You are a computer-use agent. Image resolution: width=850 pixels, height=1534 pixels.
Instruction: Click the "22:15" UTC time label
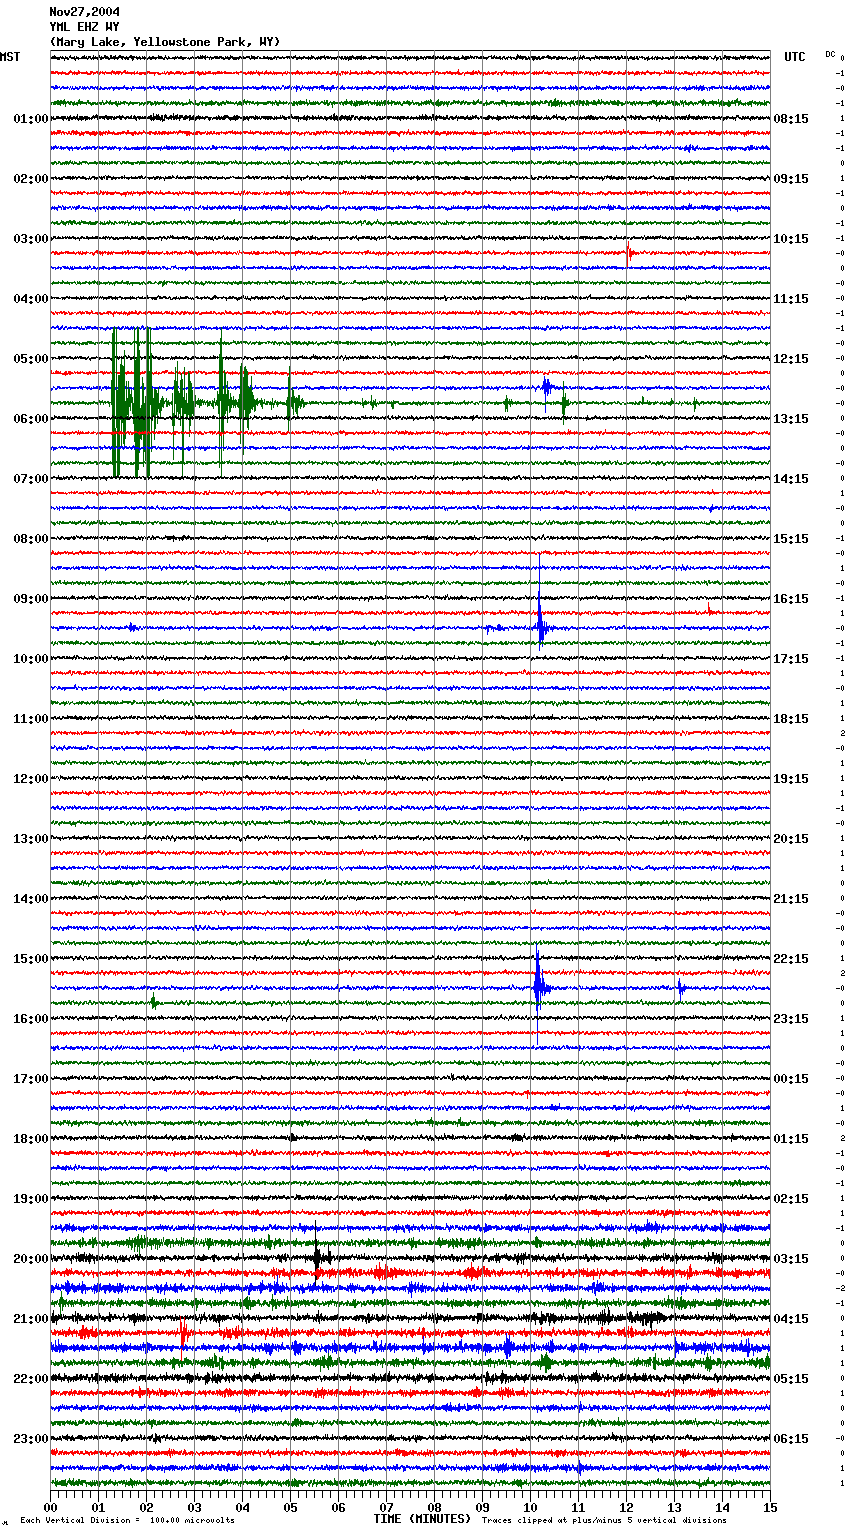(791, 959)
